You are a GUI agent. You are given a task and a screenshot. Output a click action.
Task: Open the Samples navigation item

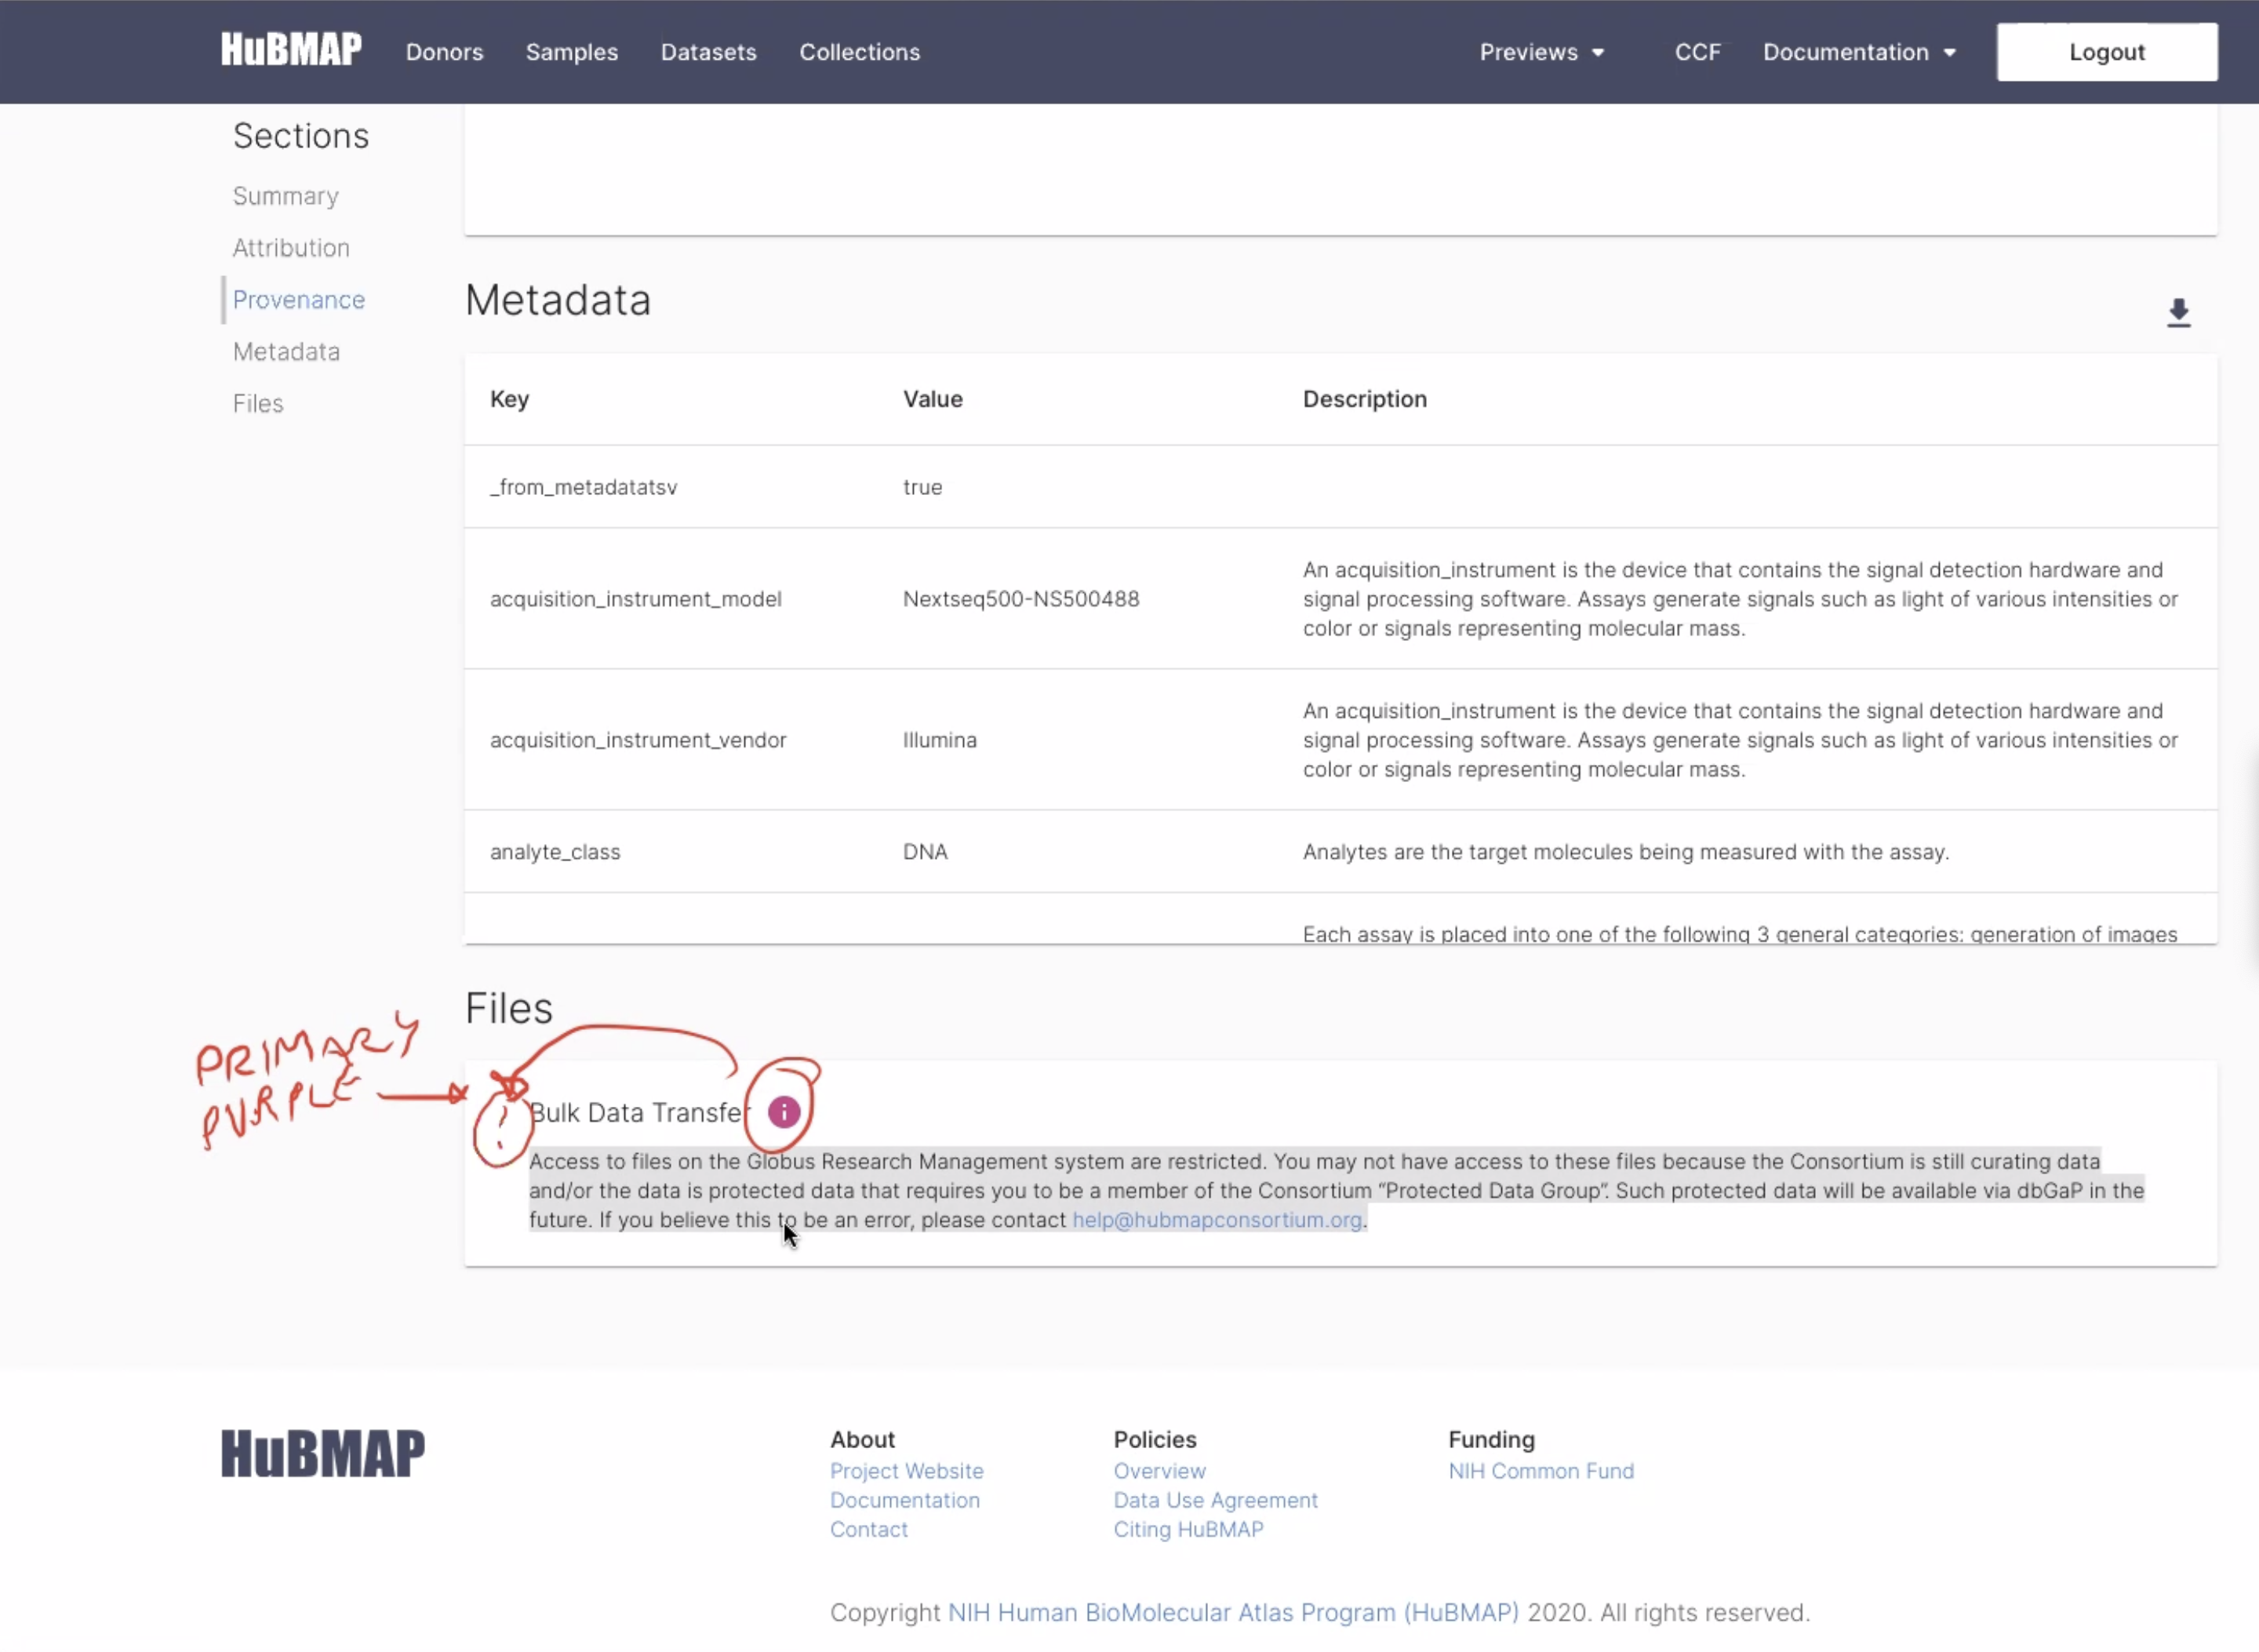[571, 52]
